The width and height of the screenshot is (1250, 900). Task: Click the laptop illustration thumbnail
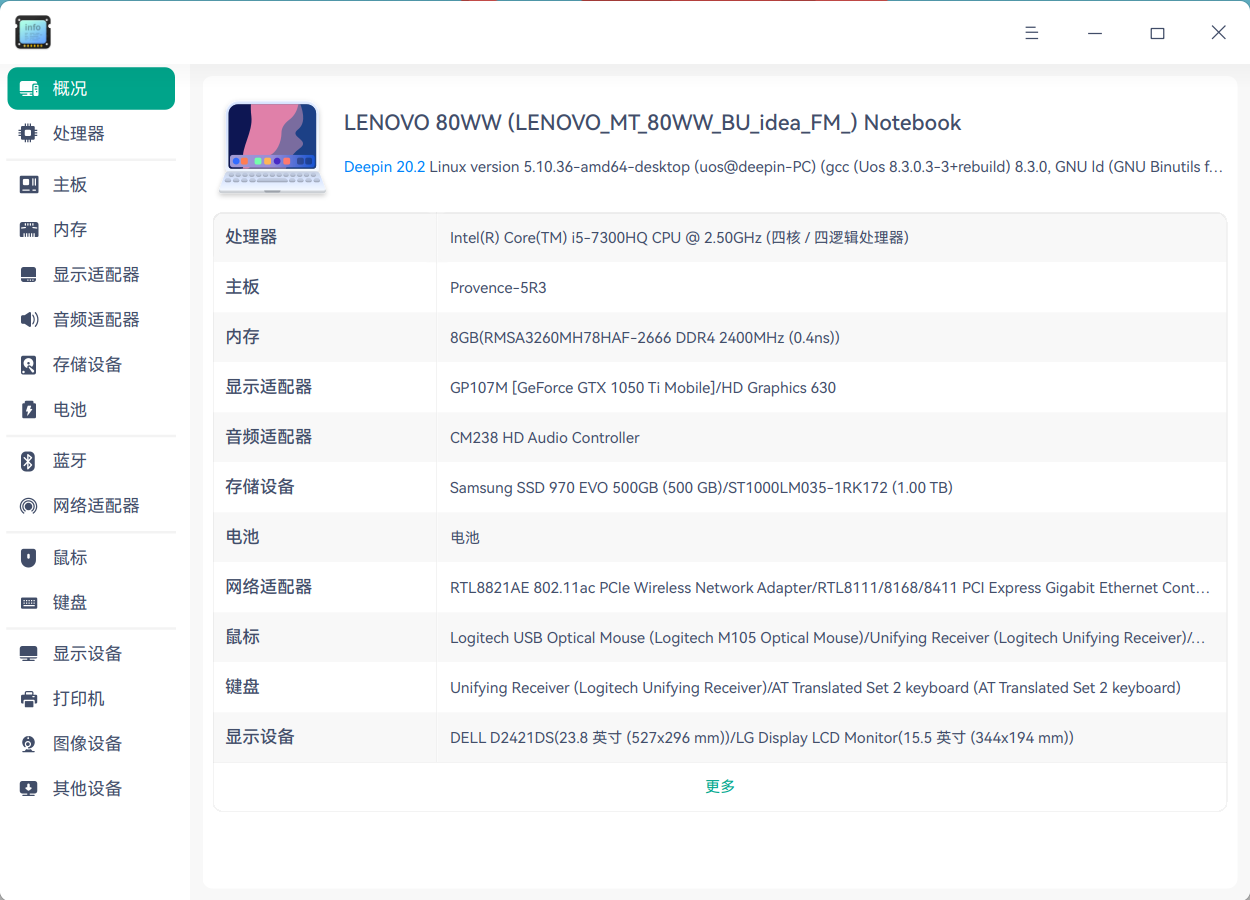point(273,147)
